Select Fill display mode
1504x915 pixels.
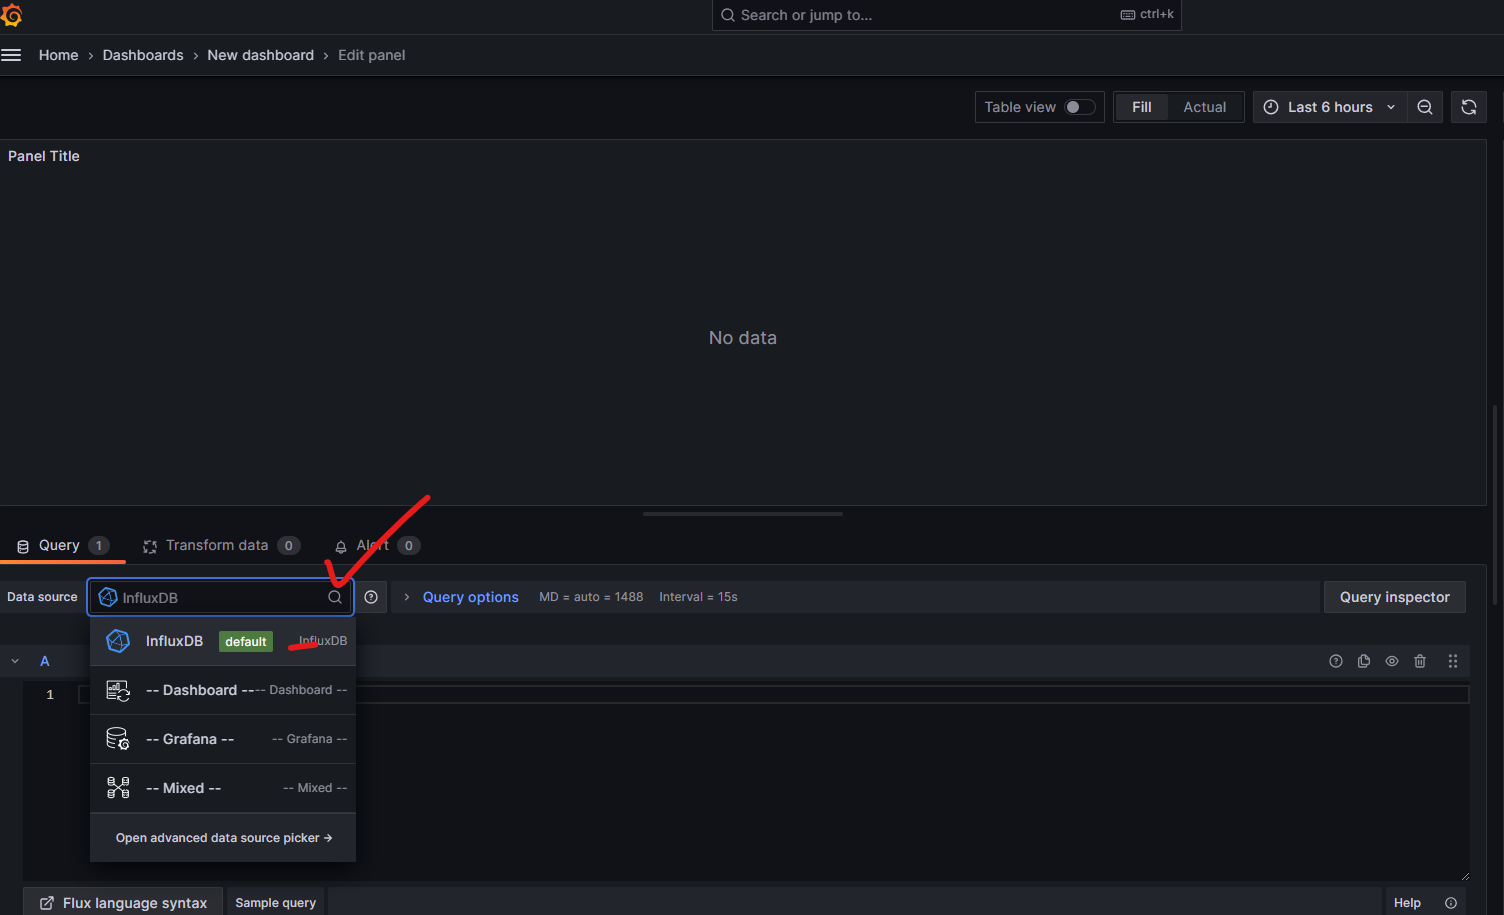(x=1142, y=107)
